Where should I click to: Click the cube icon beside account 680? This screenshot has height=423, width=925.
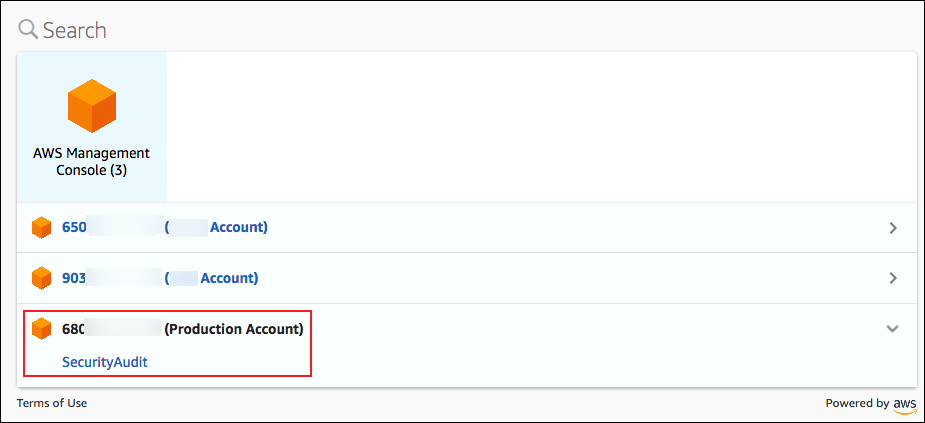point(41,328)
